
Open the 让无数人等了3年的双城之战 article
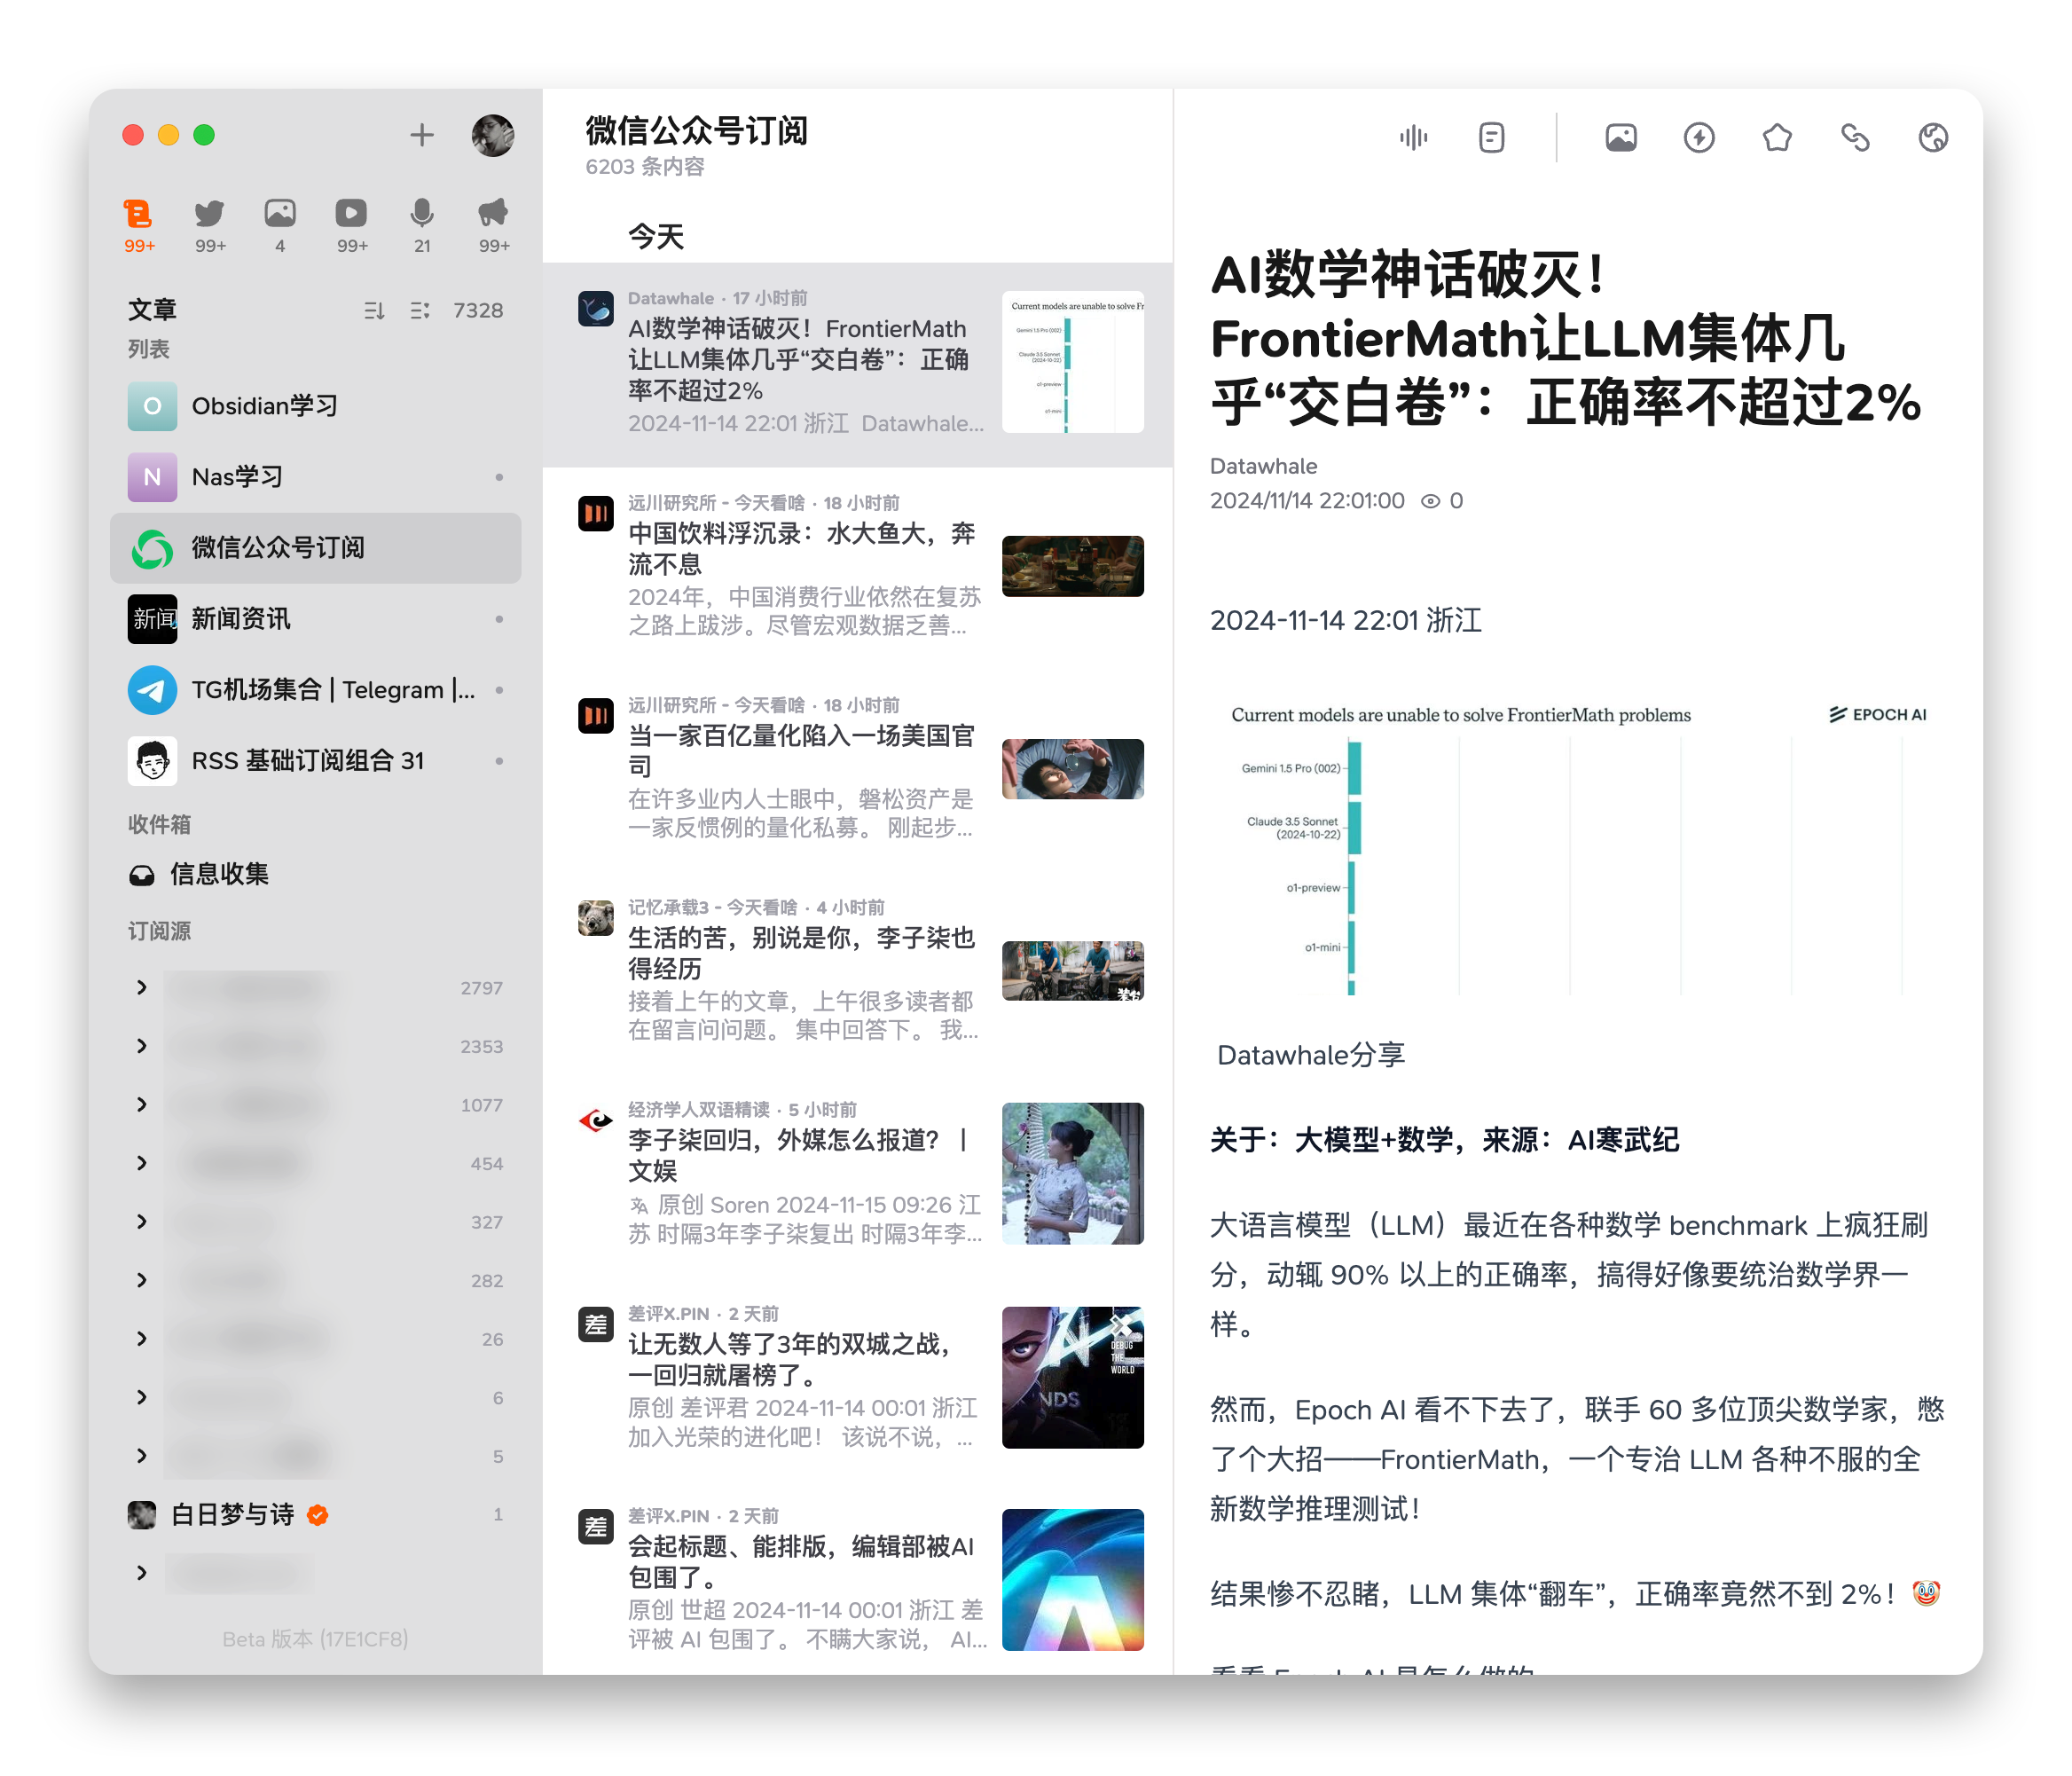click(x=857, y=1377)
